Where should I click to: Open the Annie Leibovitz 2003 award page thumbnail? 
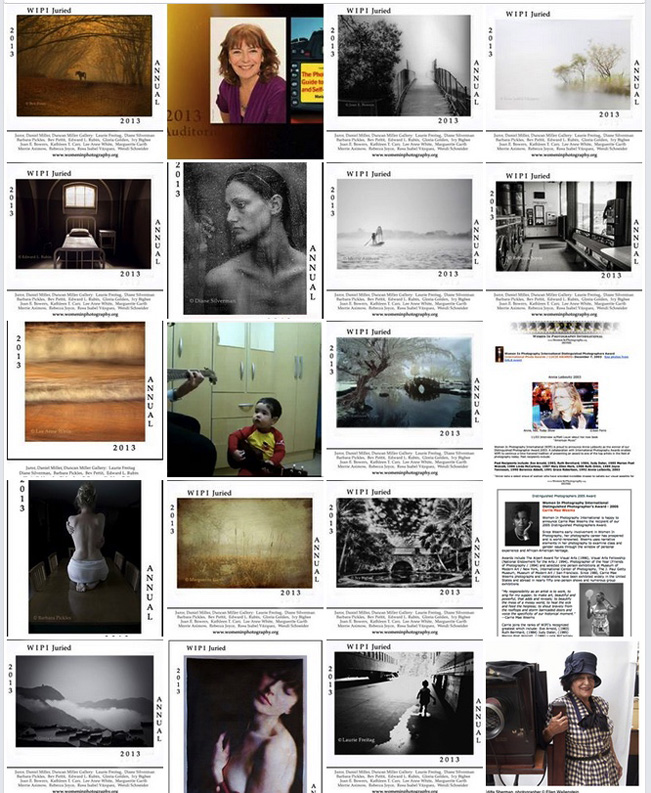coord(564,399)
